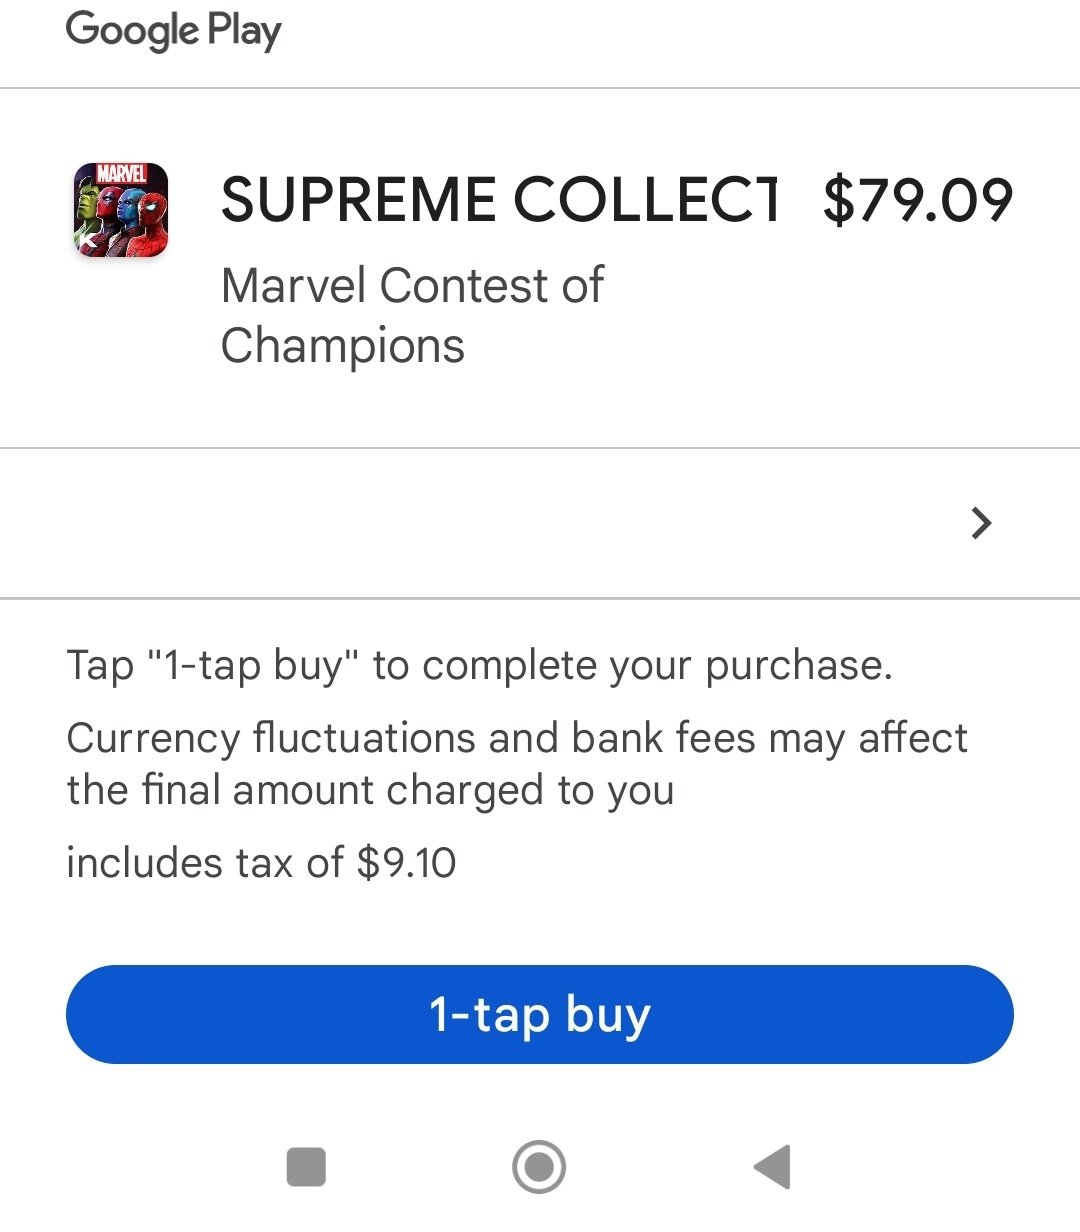Tap the Android home circle button
Screen dimensions: 1080x1232
click(x=539, y=1167)
